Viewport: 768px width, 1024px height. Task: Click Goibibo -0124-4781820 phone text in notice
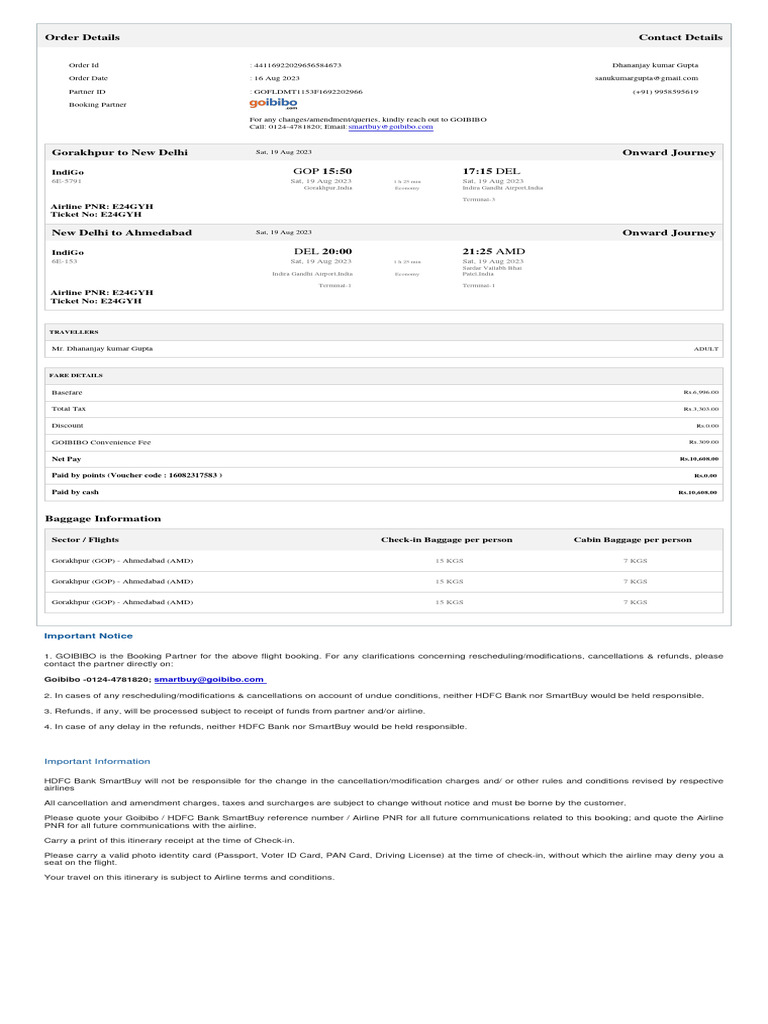point(97,679)
